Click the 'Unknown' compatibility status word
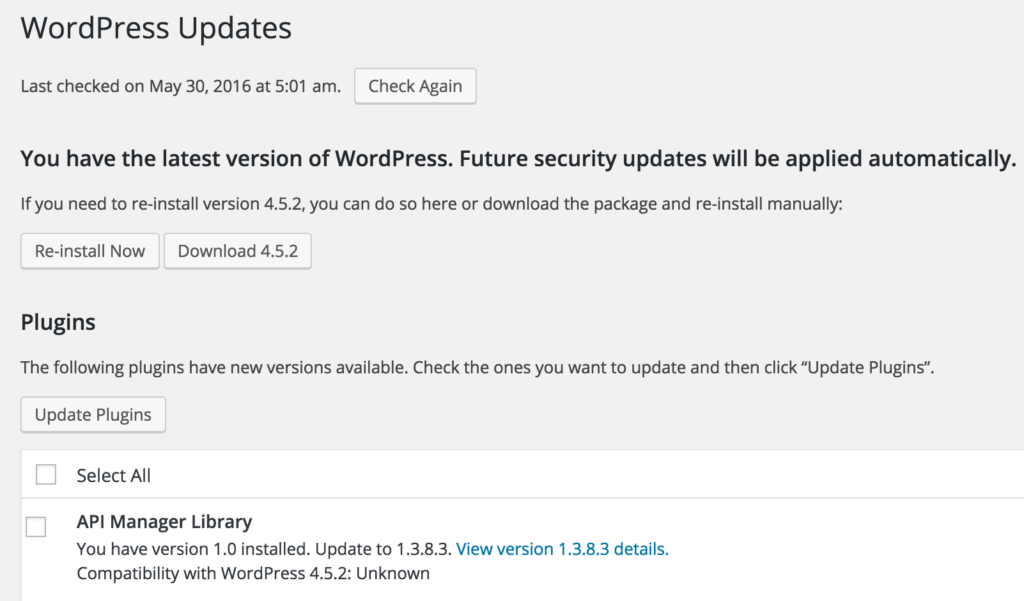This screenshot has width=1024, height=601. (393, 574)
